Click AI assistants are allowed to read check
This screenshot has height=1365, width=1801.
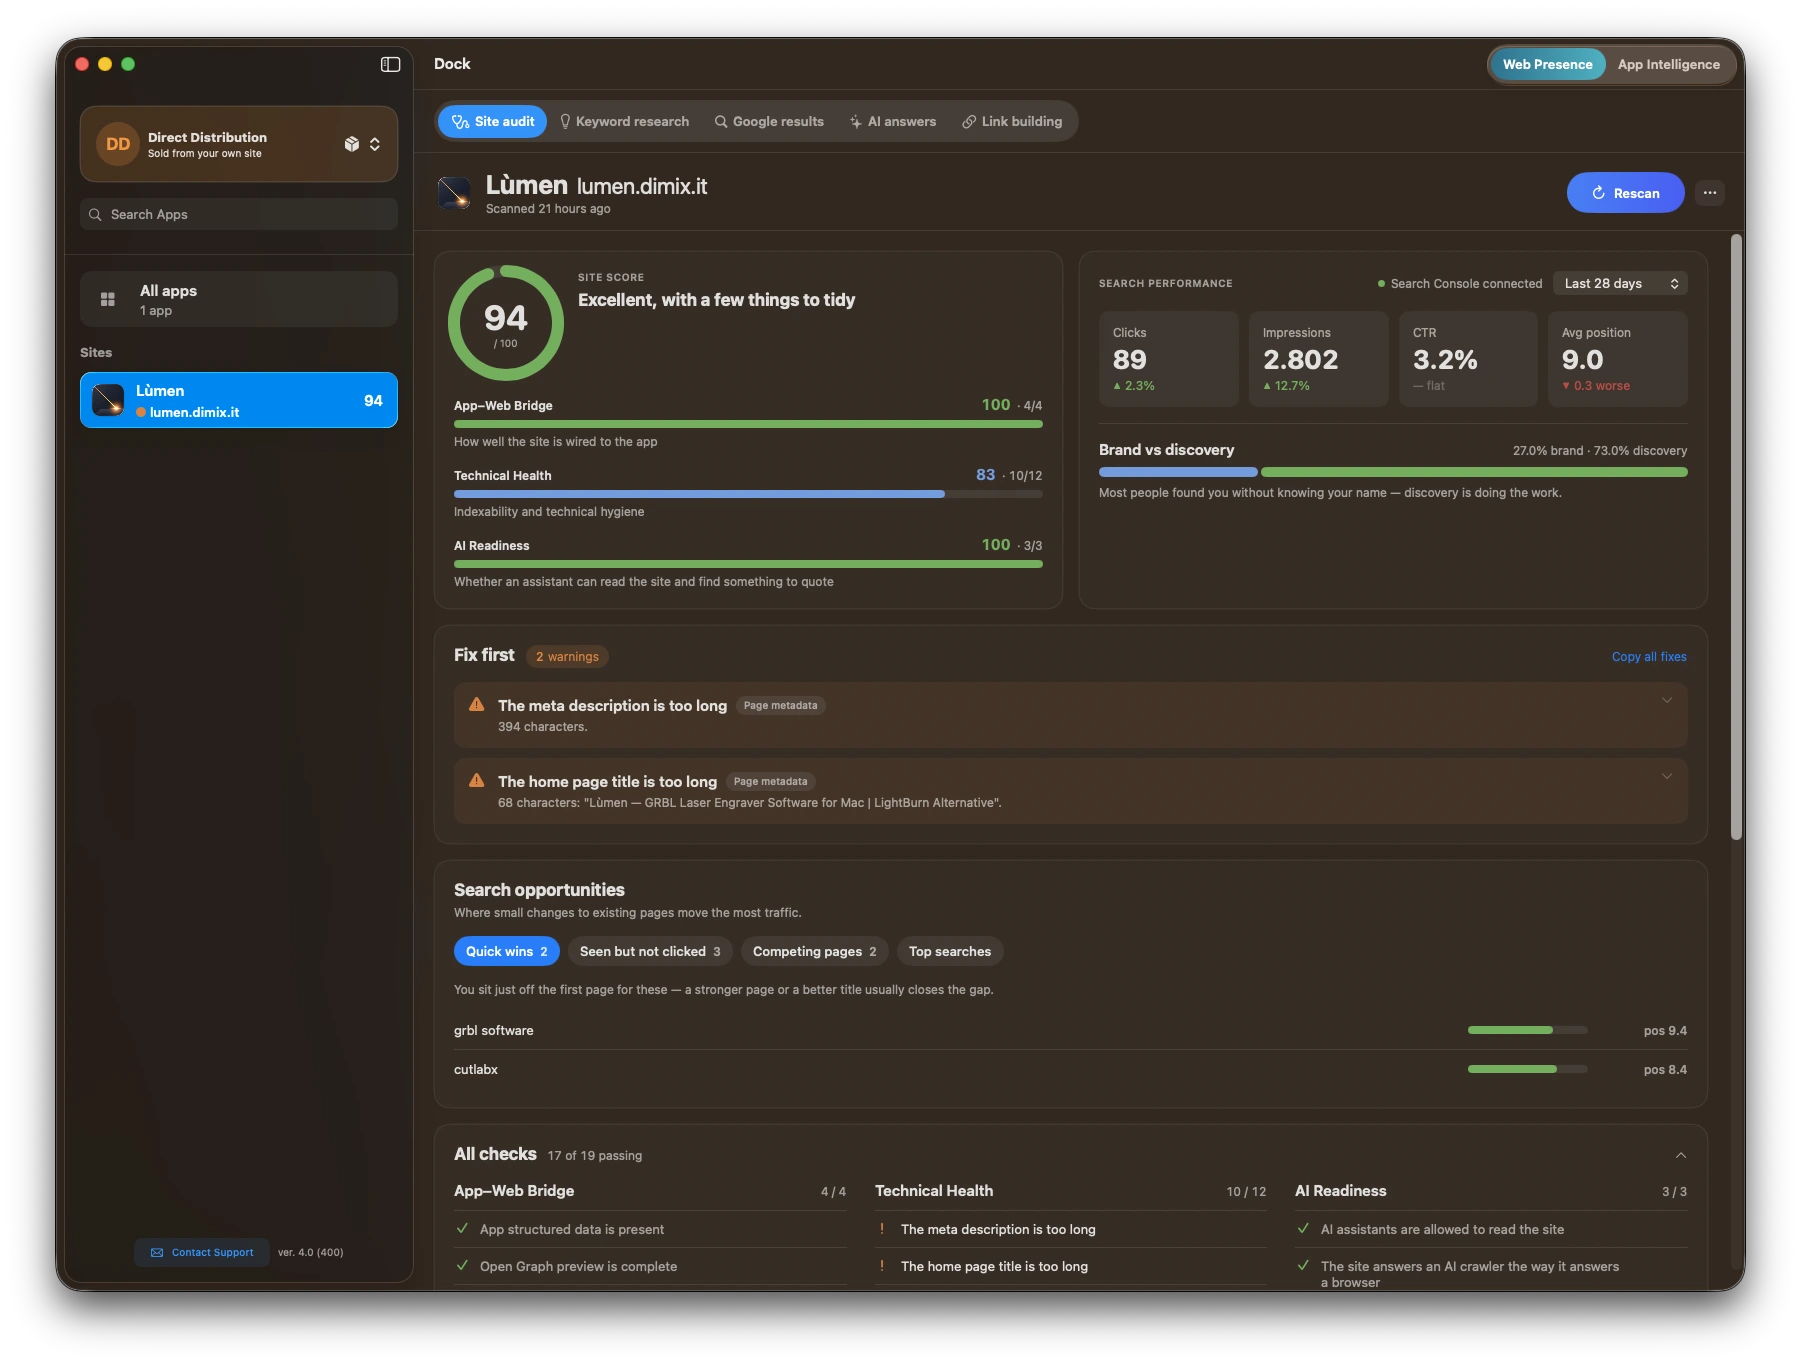tap(1491, 1229)
